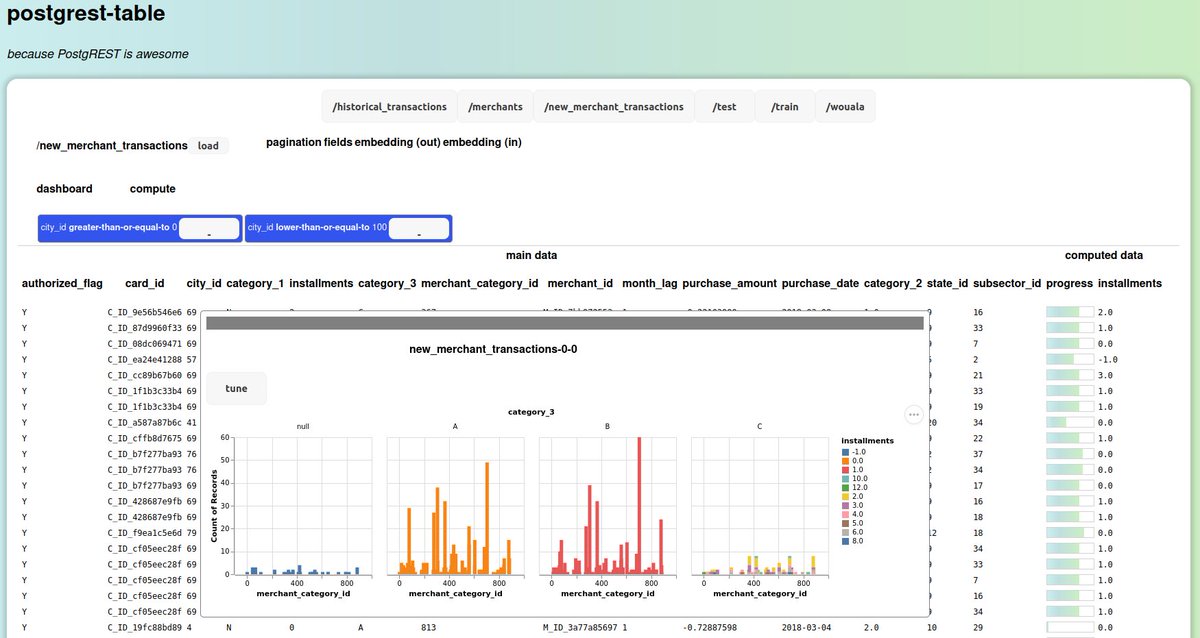Click progress bar in C_ID_19fc88bd89 row

pos(1068,627)
